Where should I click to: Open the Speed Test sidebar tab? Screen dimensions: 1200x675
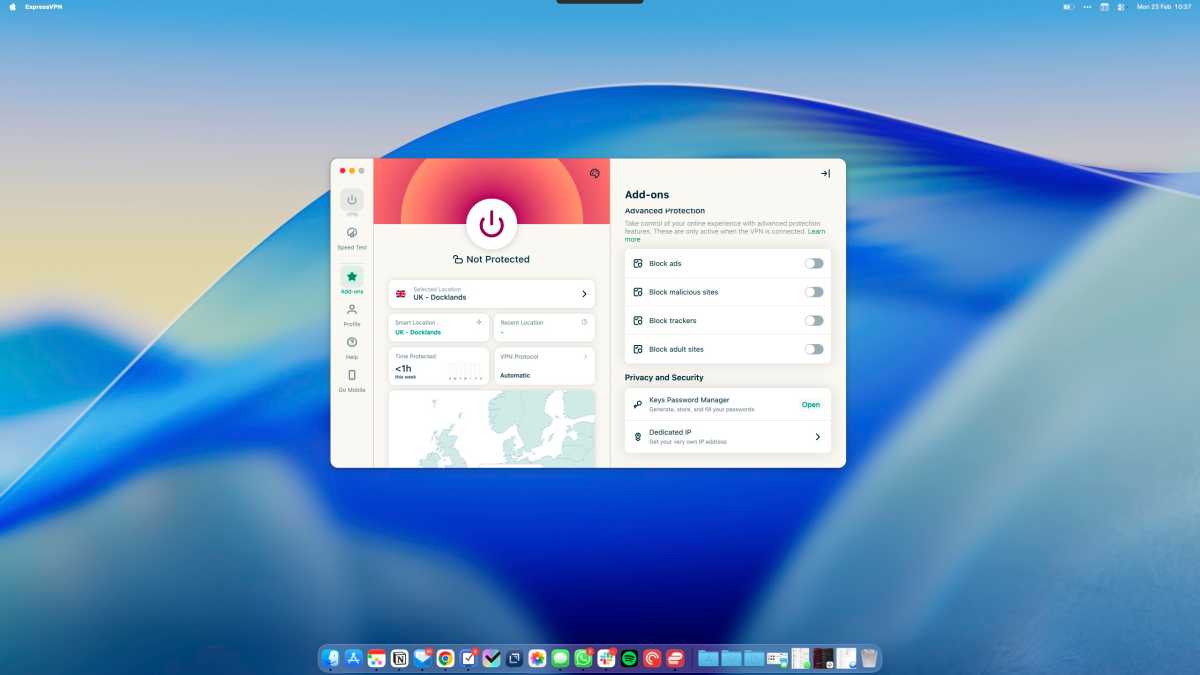click(x=352, y=238)
